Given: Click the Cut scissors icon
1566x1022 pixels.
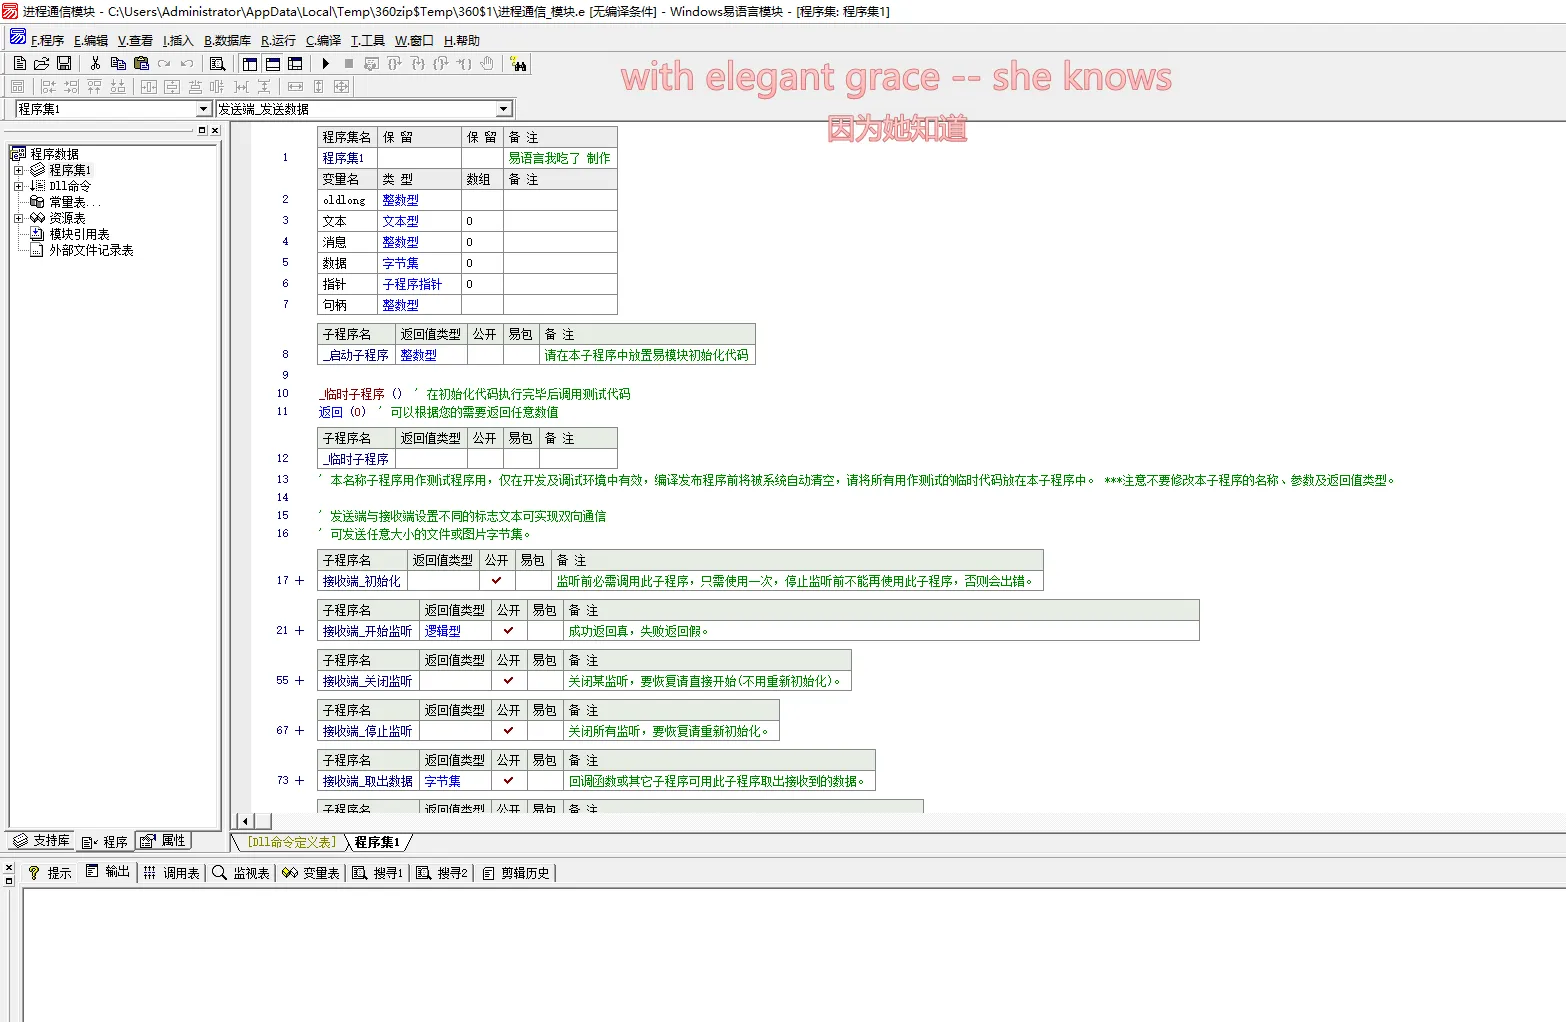Looking at the screenshot, I should [x=95, y=63].
